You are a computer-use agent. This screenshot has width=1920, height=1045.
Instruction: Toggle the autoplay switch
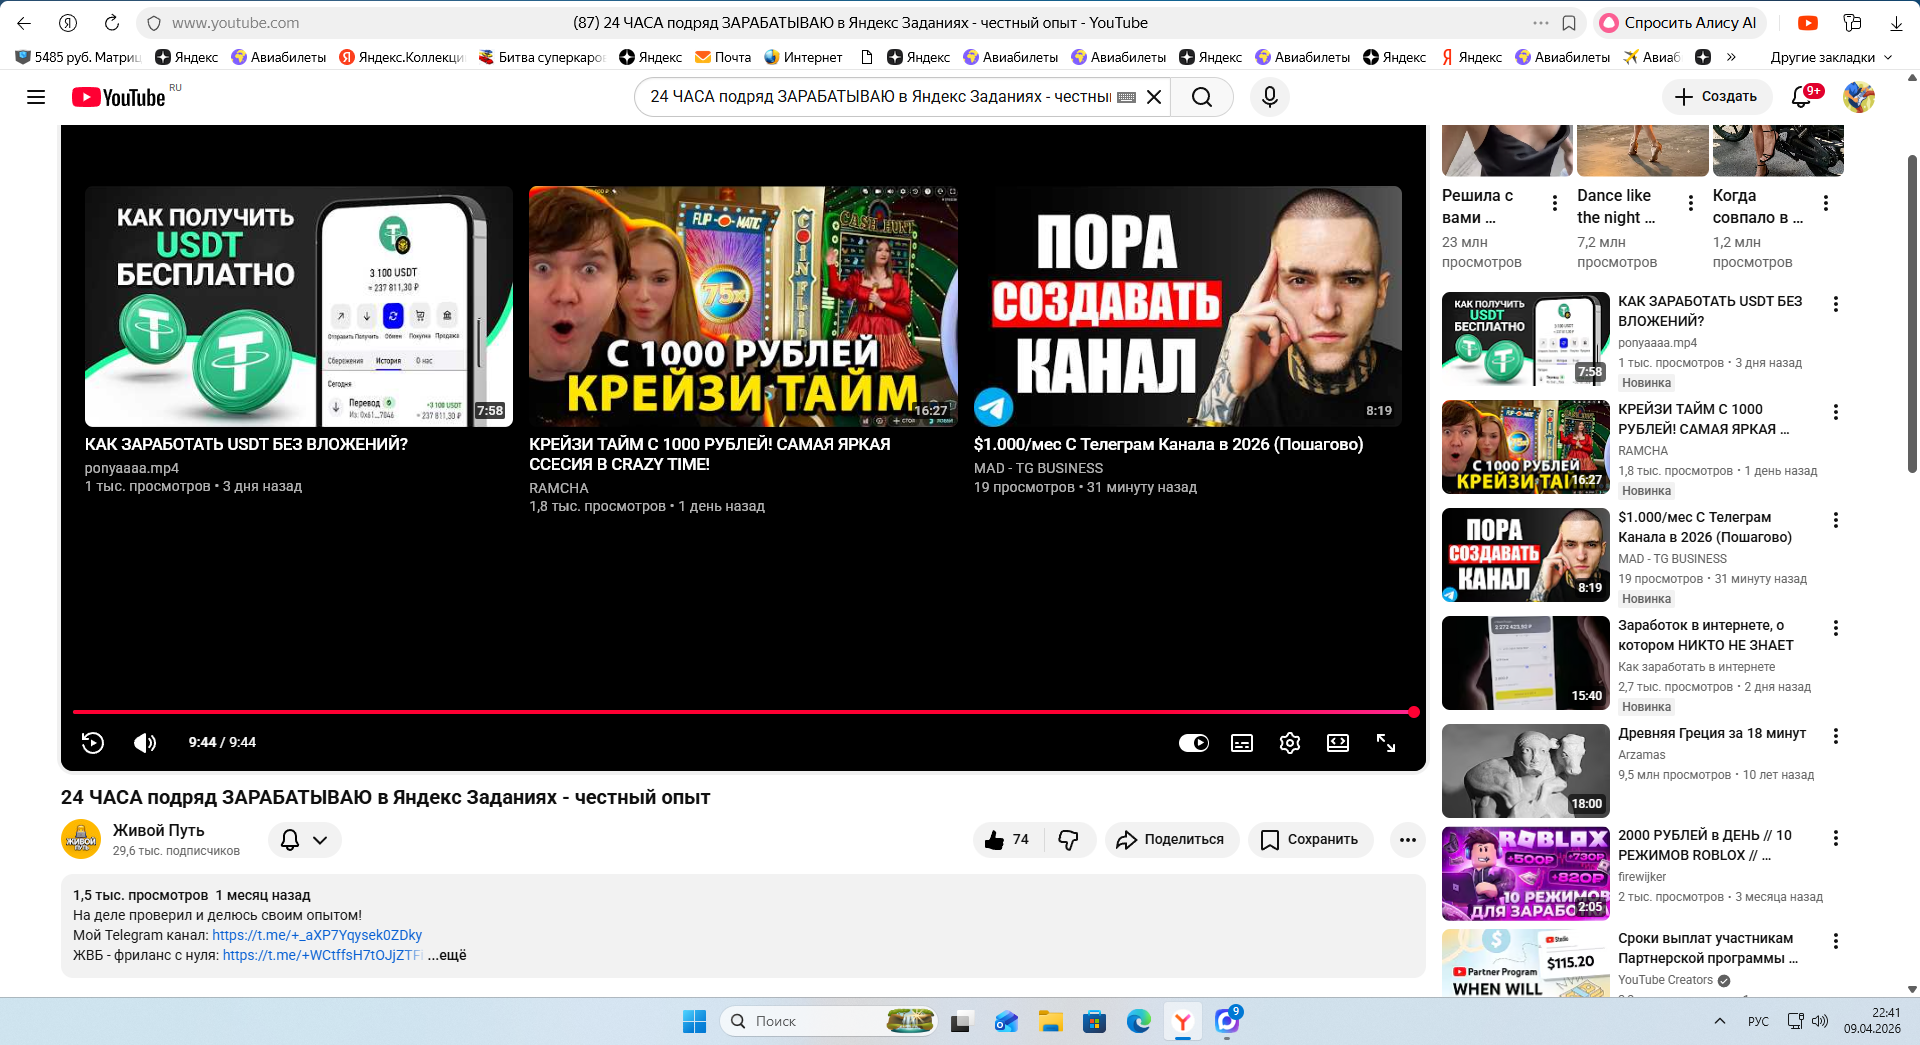coord(1193,743)
